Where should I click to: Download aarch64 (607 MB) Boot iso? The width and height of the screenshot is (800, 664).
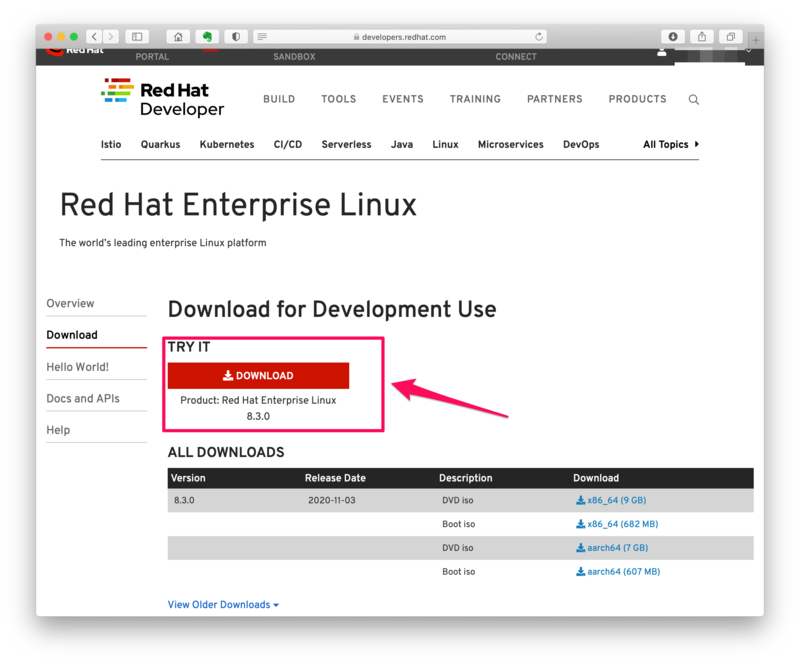(618, 572)
